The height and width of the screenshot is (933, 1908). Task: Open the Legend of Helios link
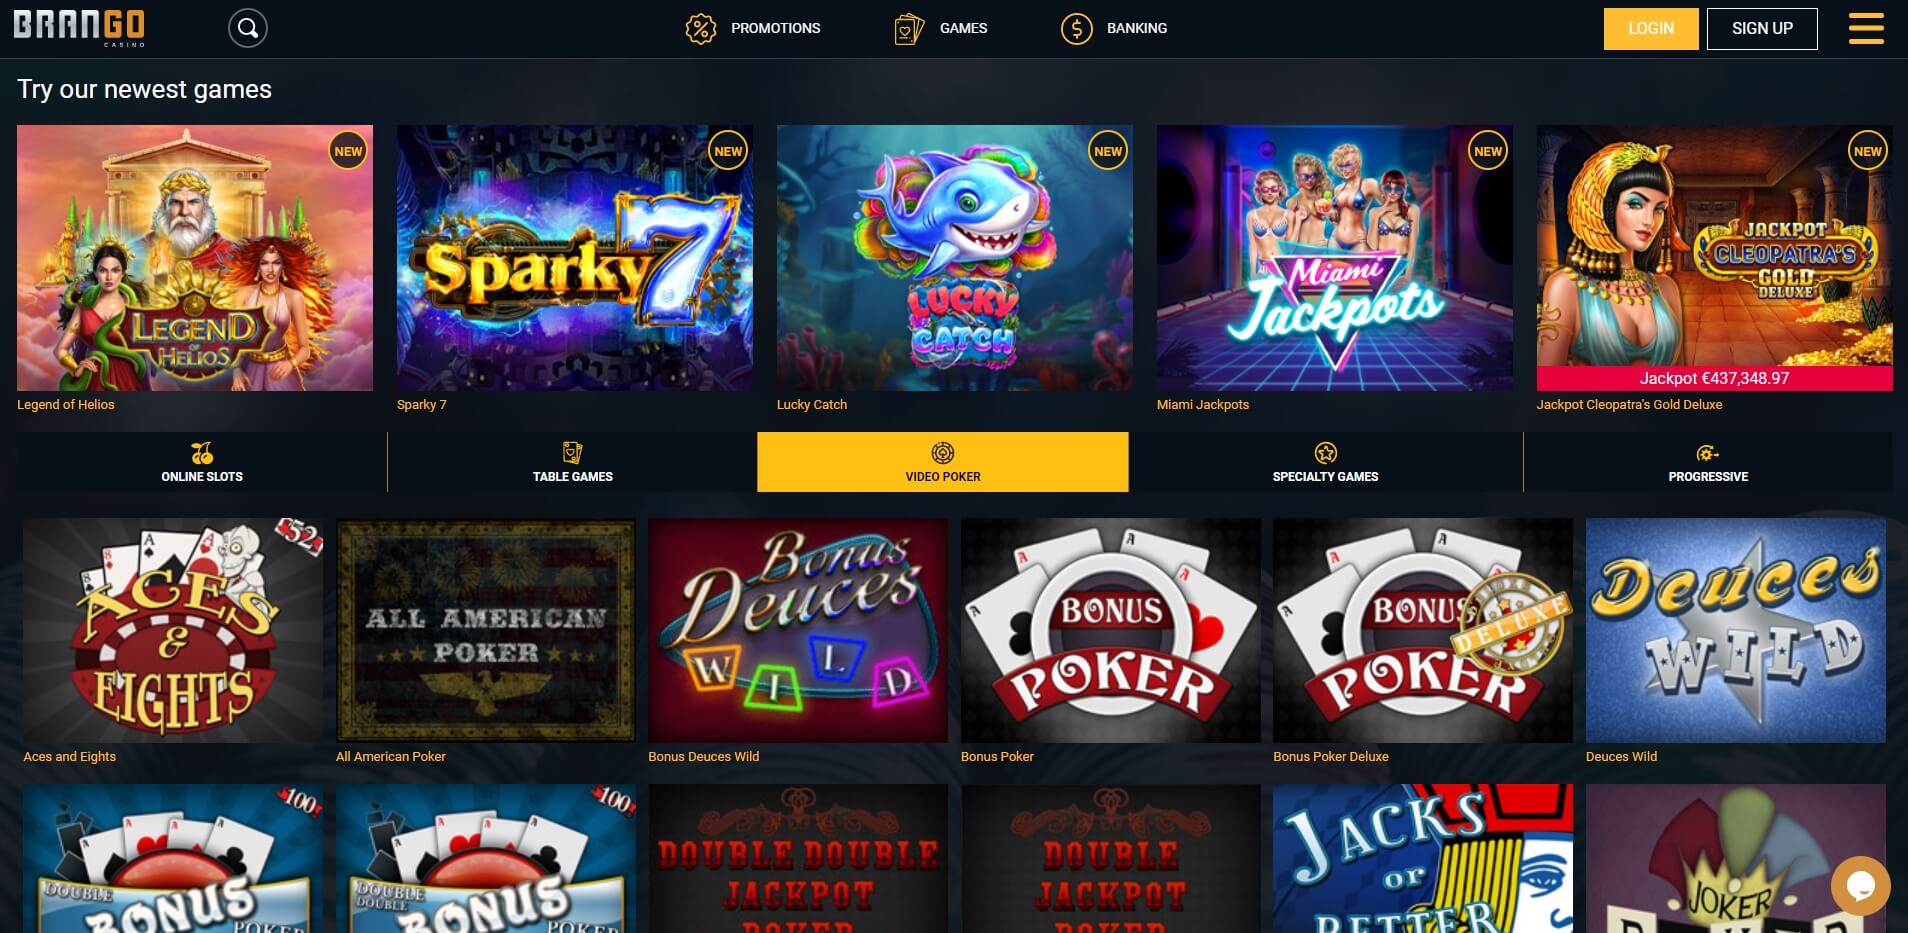click(x=66, y=404)
